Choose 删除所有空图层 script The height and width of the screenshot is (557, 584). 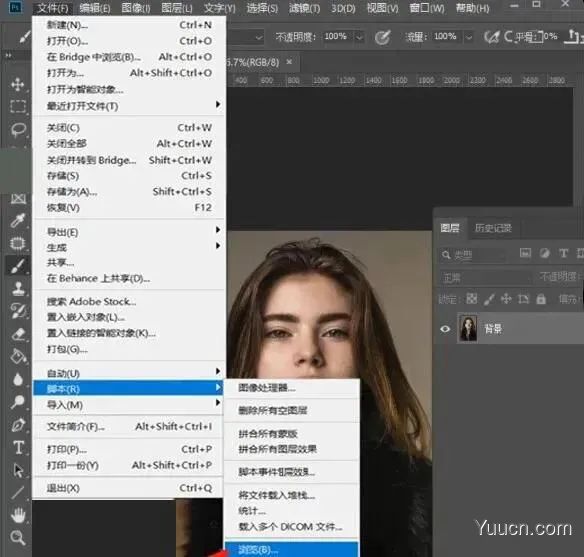[292, 410]
